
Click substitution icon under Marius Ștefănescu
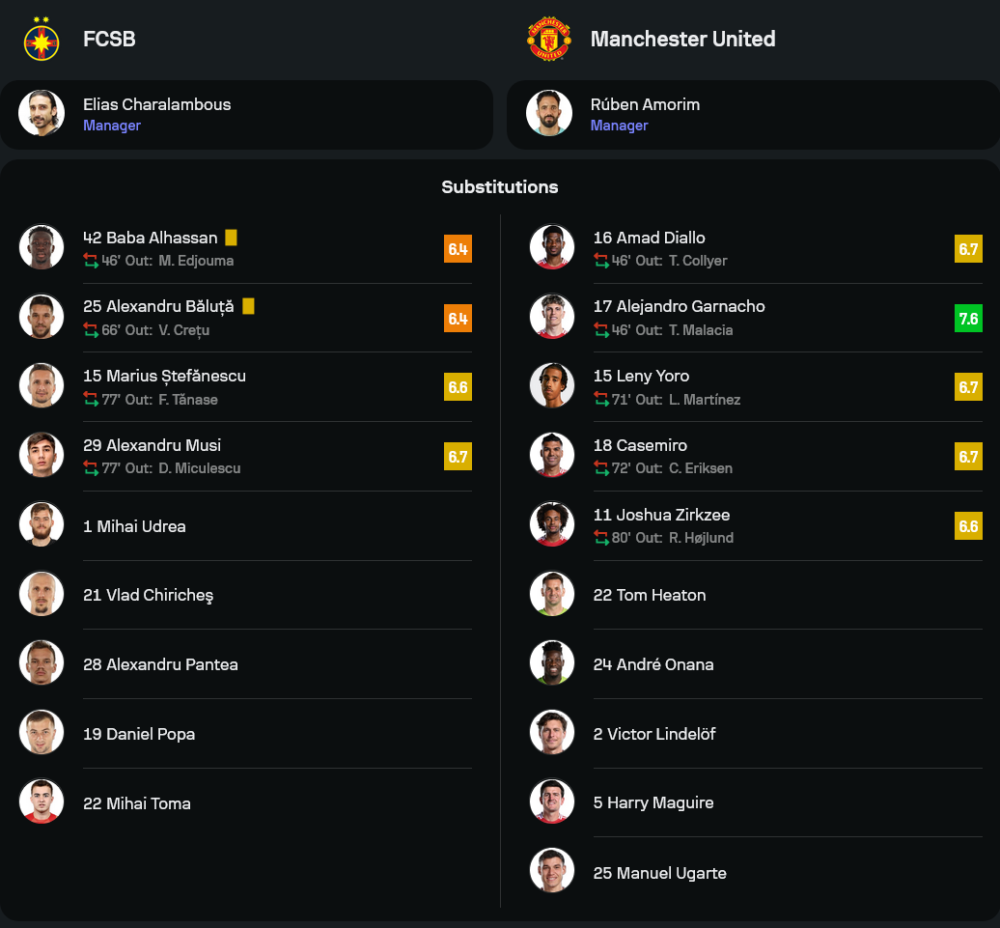click(x=91, y=400)
